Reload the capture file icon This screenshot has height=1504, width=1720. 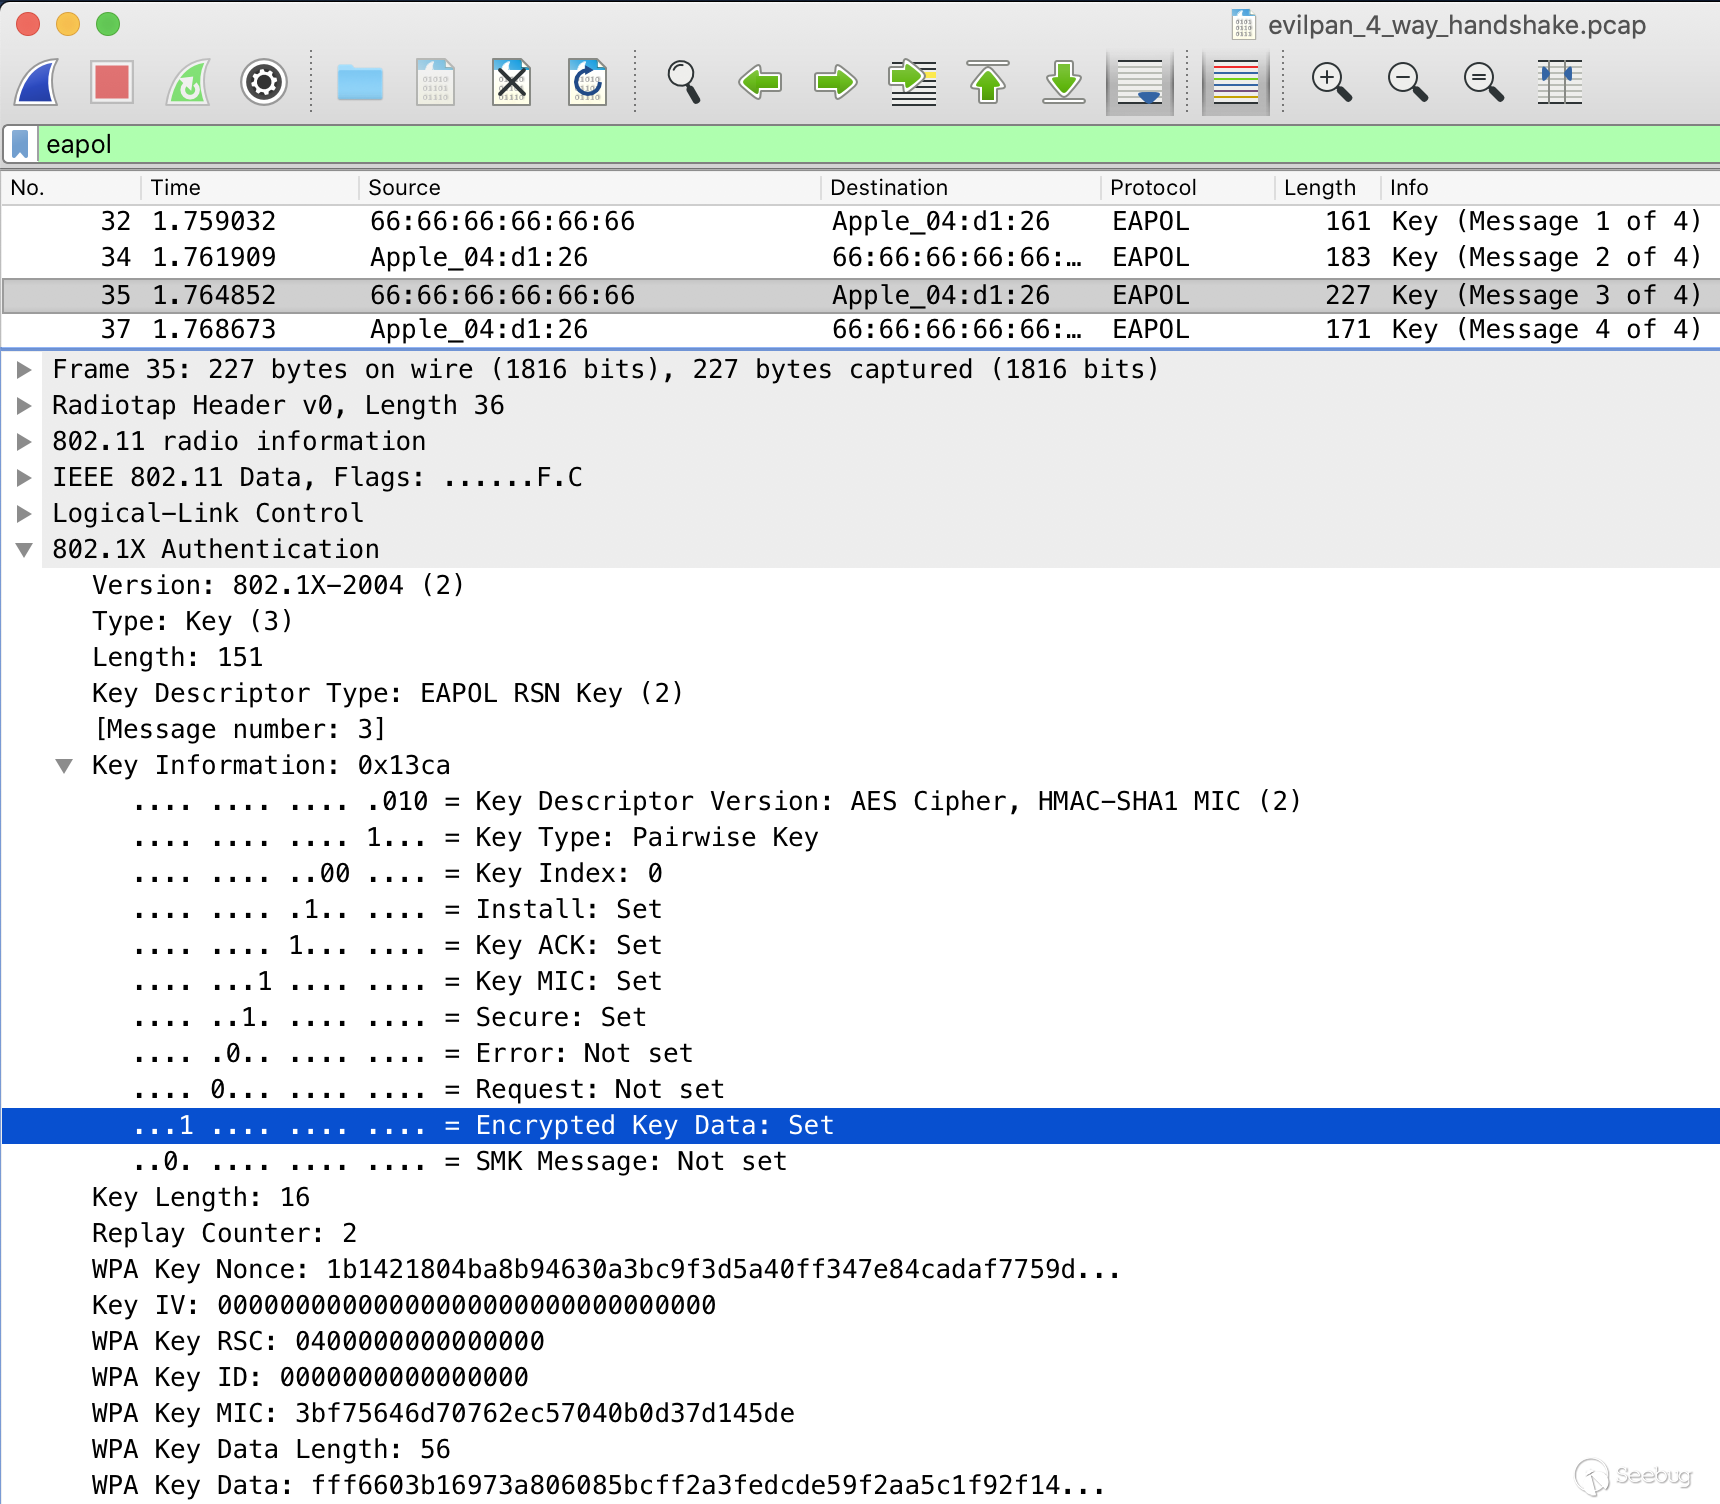point(587,82)
